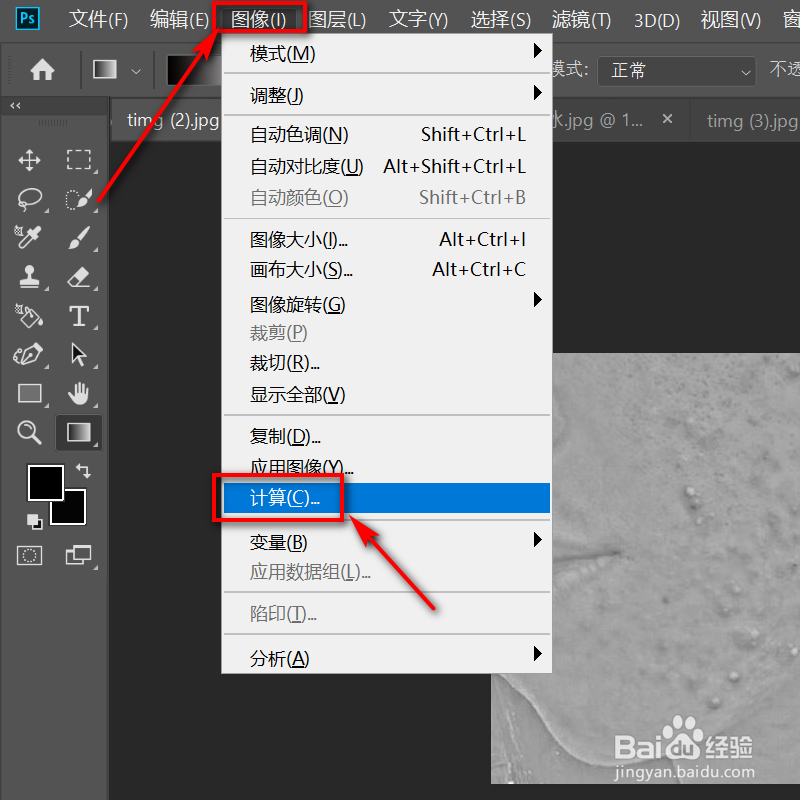This screenshot has width=800, height=800.
Task: Select the Rectangle shape tool
Action: coord(30,393)
